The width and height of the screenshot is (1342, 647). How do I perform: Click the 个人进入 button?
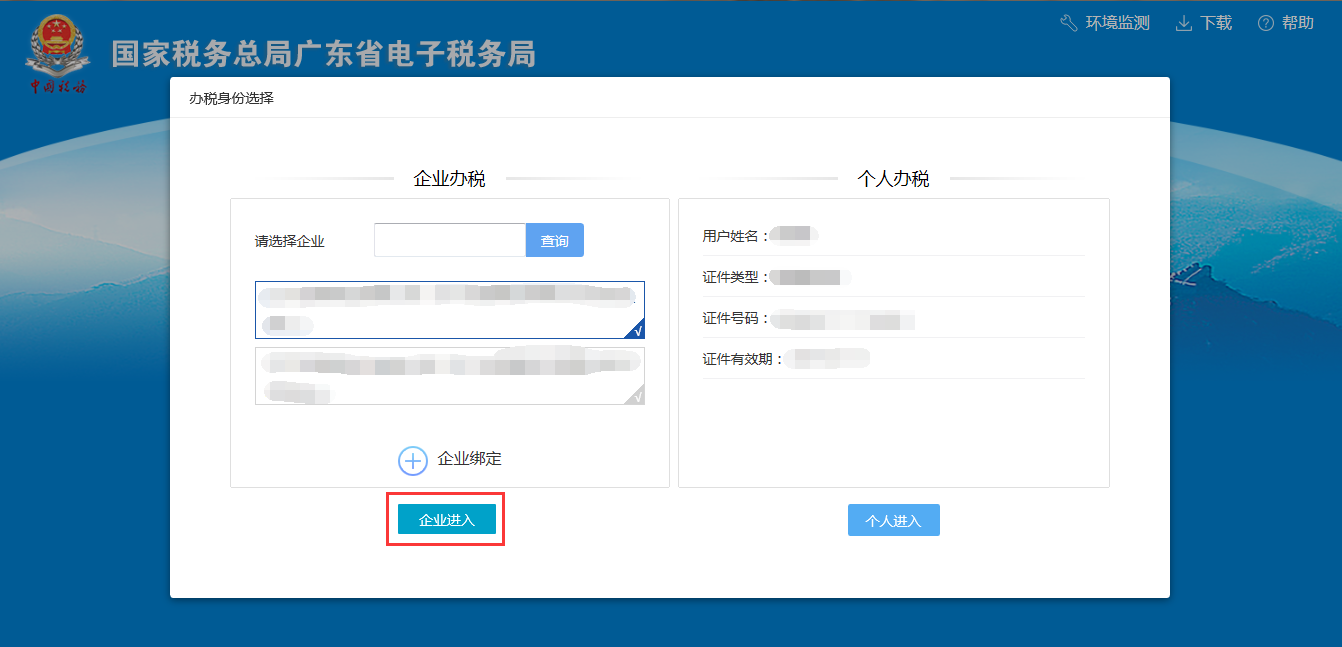(x=893, y=519)
